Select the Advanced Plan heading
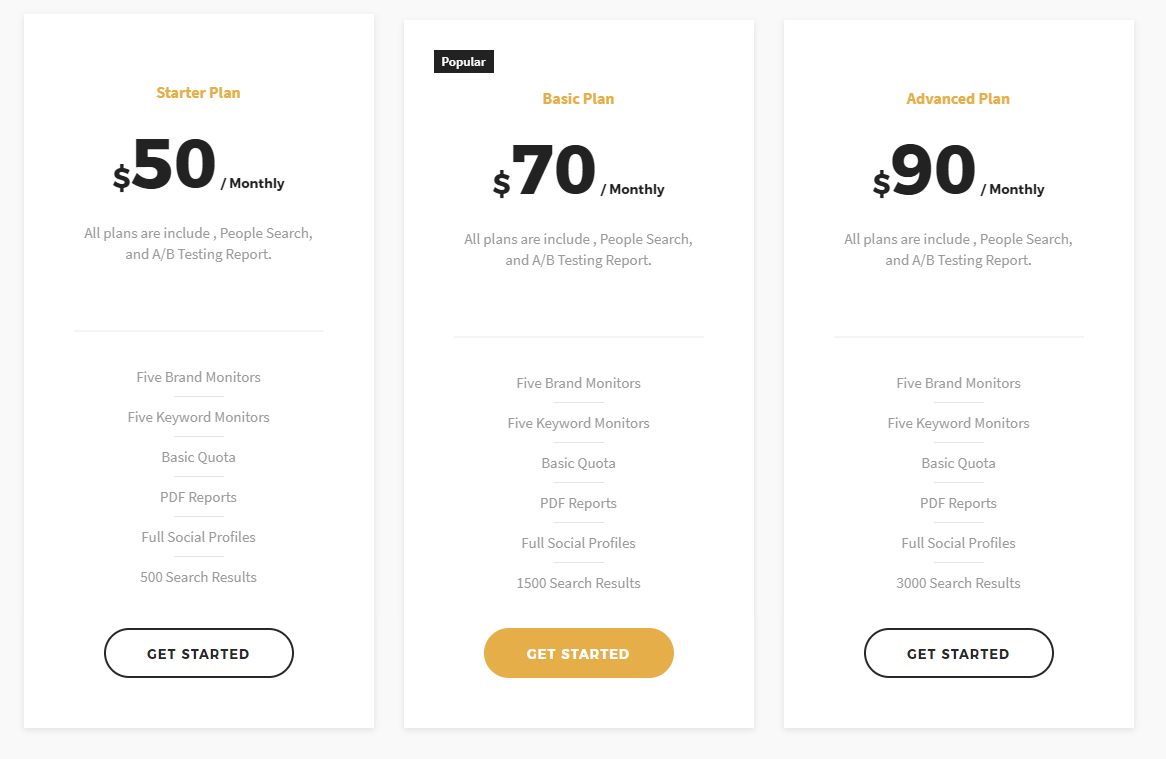Image resolution: width=1166 pixels, height=759 pixels. pos(958,99)
